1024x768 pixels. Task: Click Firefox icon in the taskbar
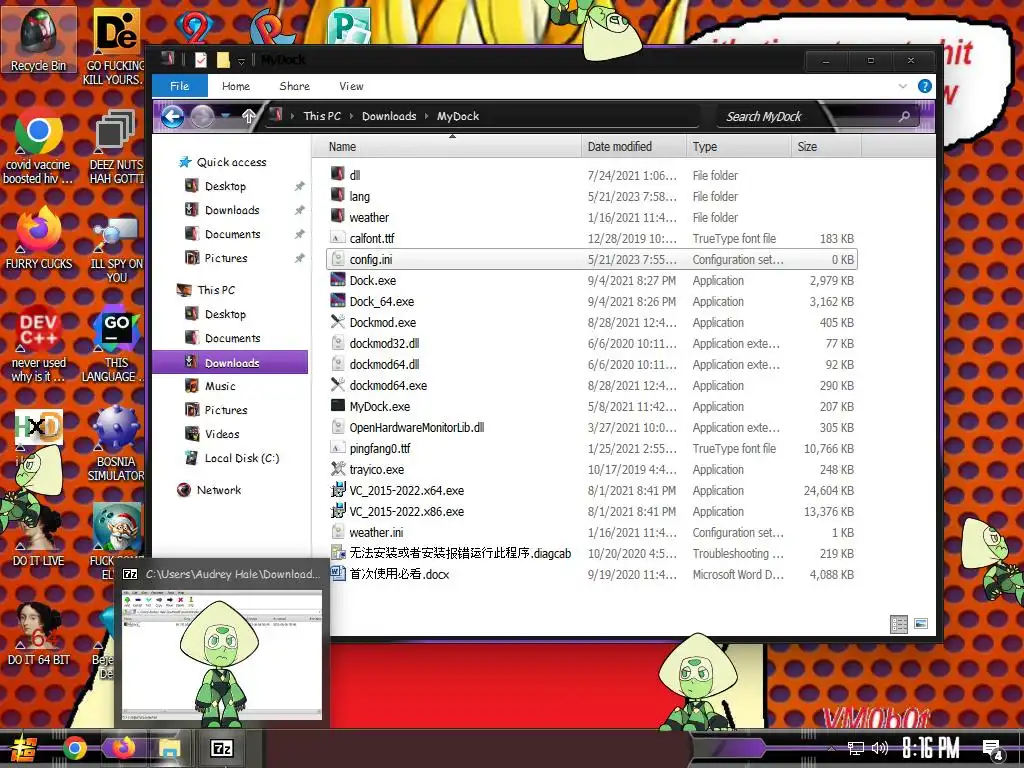point(122,748)
